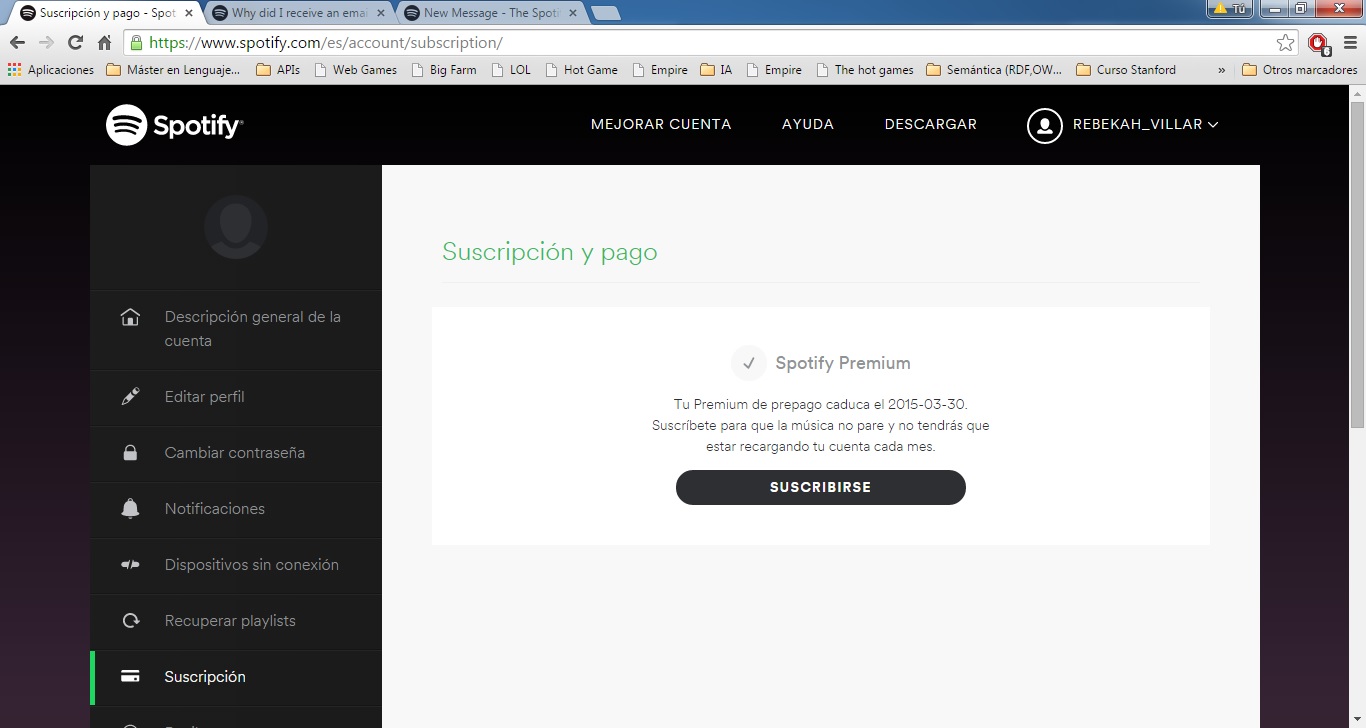
Task: Click the green padlock in address bar
Action: click(x=136, y=43)
